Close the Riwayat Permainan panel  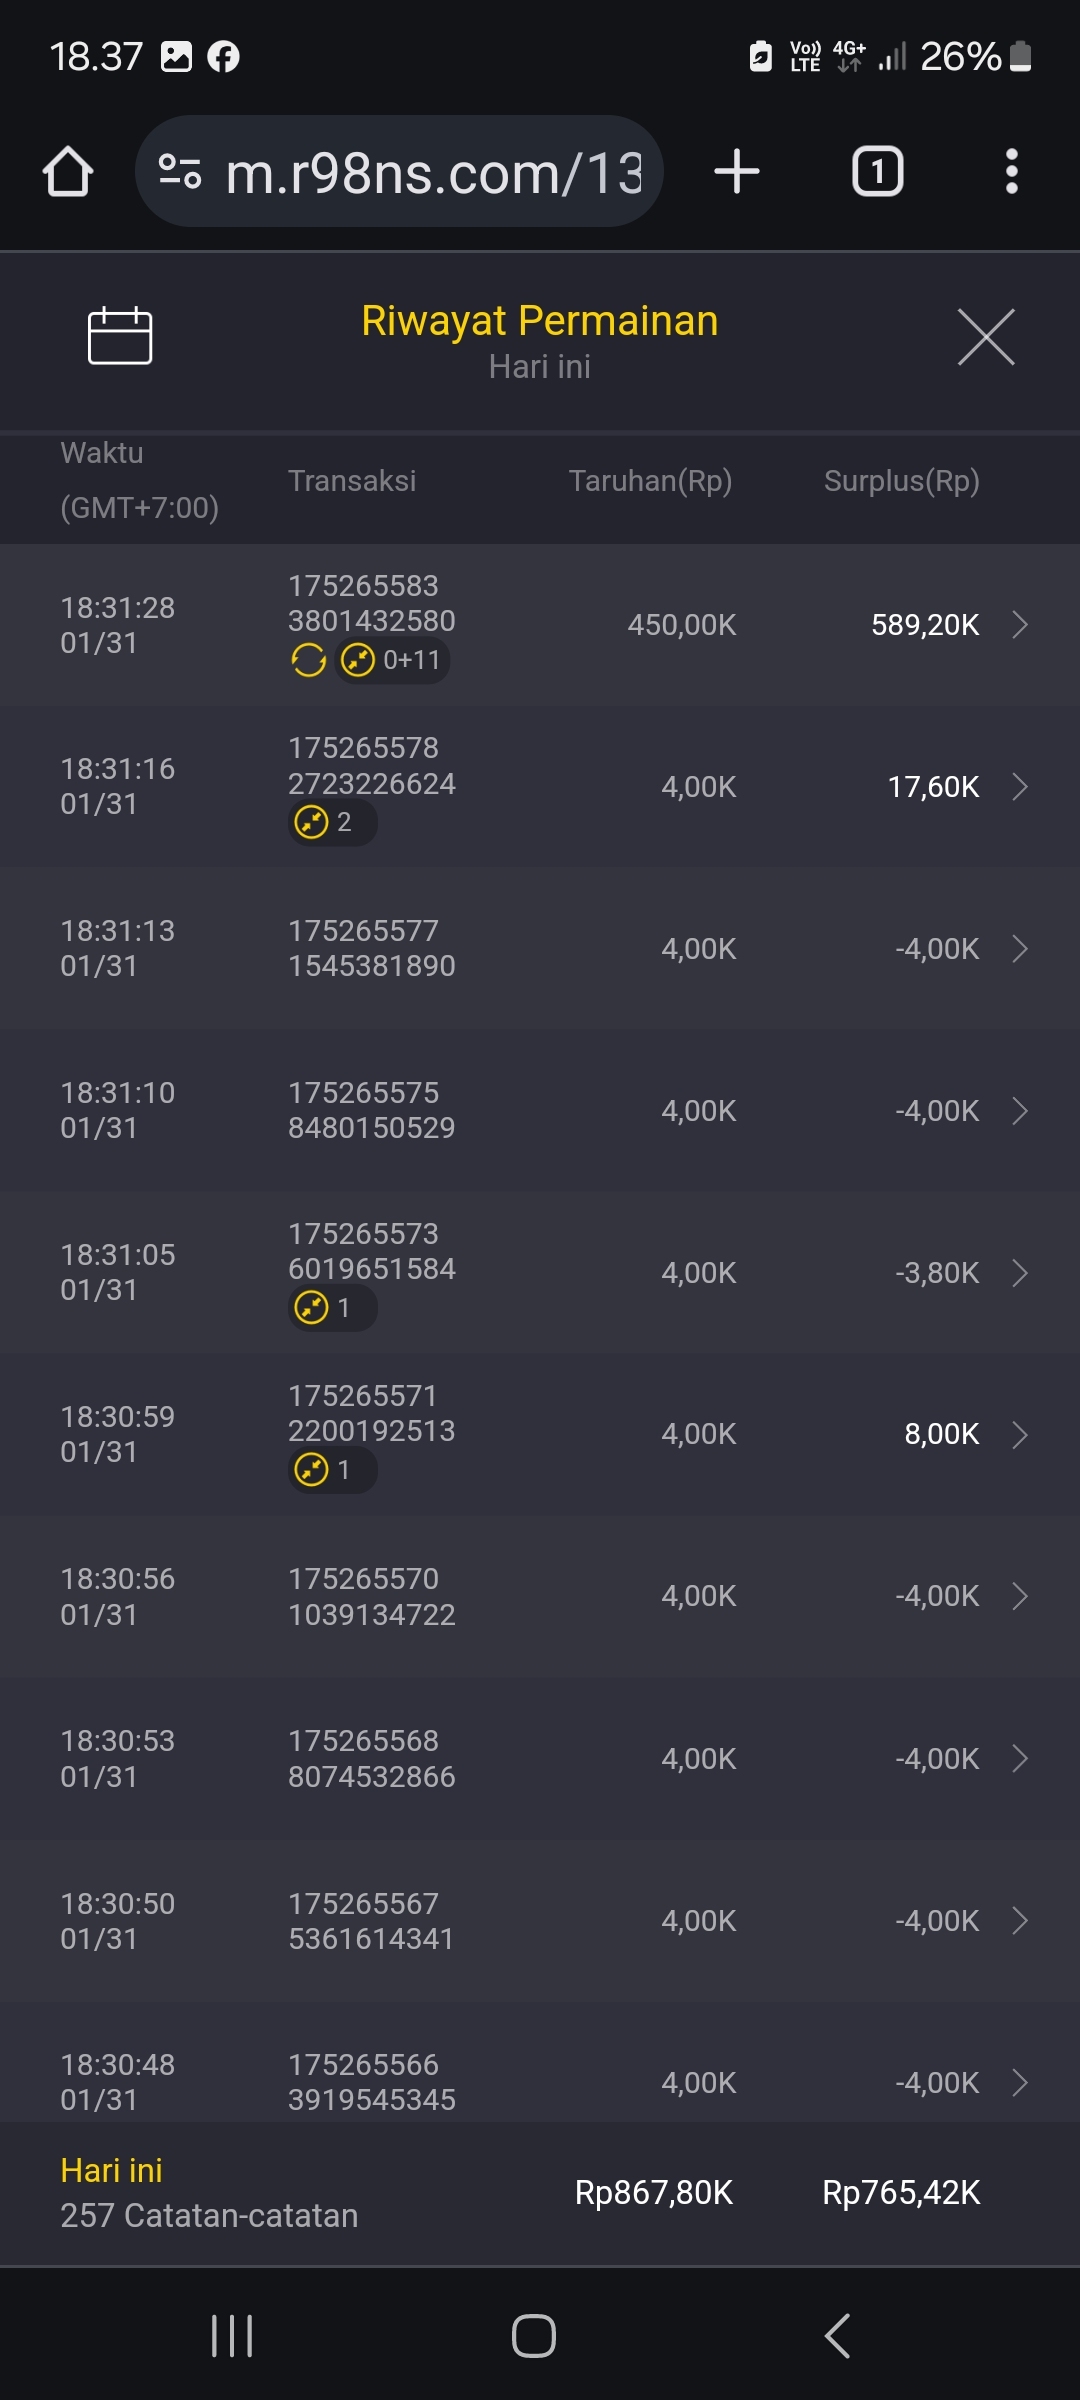coord(985,337)
